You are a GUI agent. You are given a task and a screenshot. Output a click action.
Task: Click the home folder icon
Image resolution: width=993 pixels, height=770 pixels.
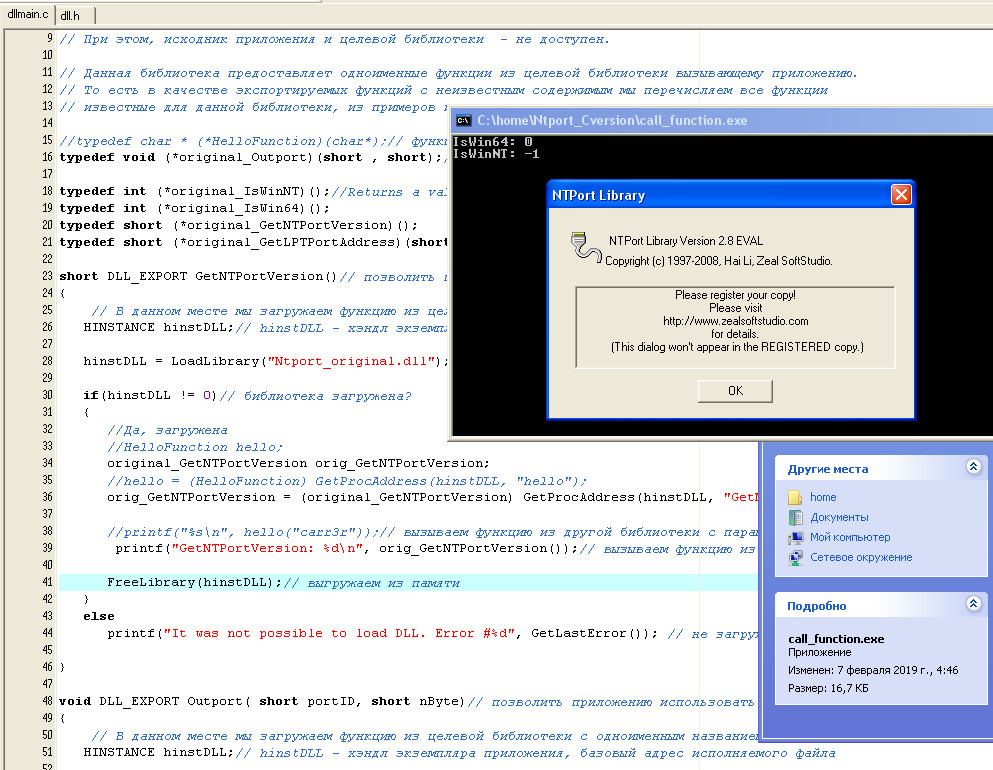click(x=795, y=497)
